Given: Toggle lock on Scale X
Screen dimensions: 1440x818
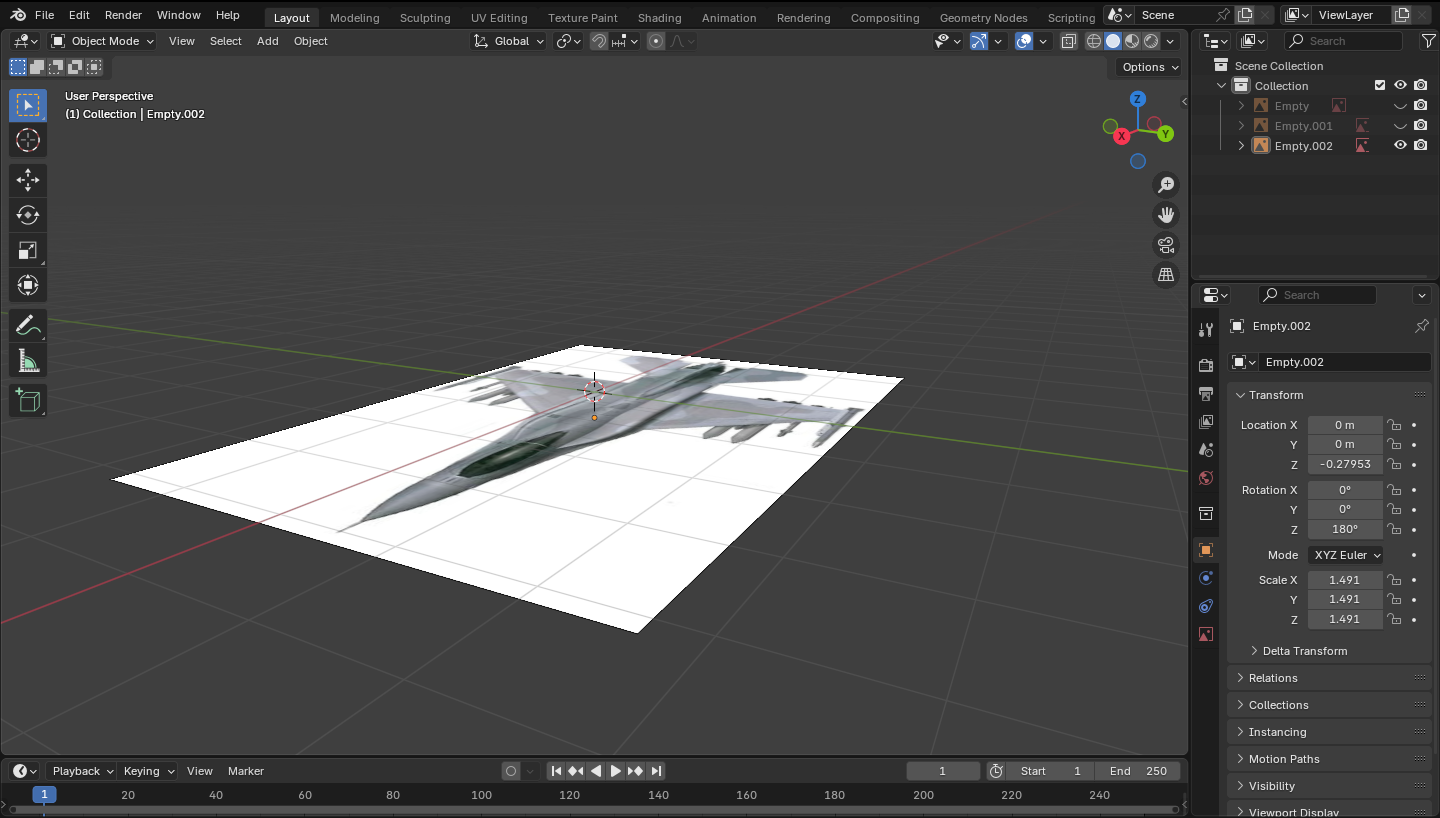Looking at the screenshot, I should [1394, 580].
